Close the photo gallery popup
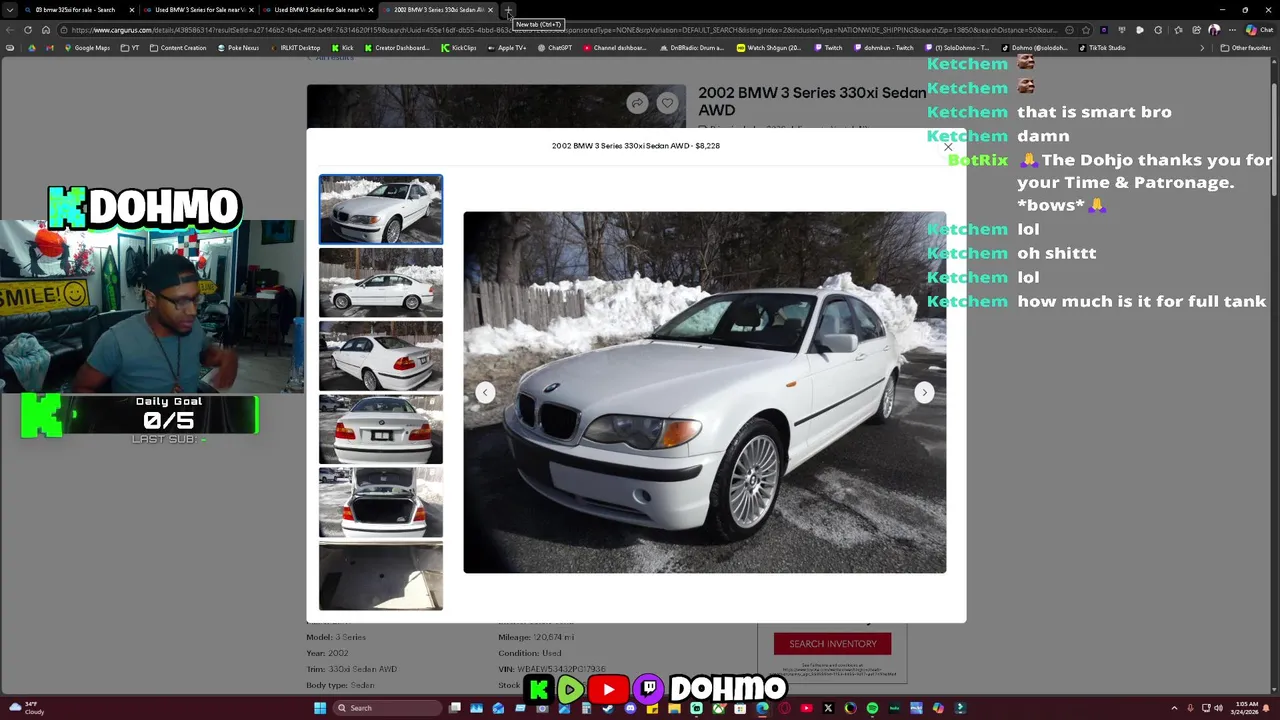The width and height of the screenshot is (1280, 720). pos(948,147)
